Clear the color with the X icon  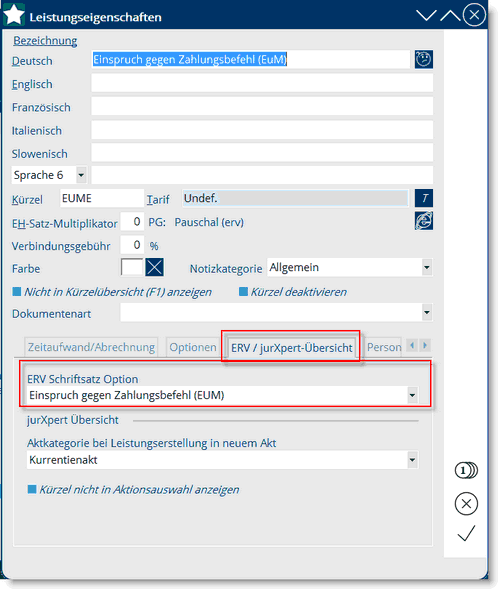pos(154,268)
